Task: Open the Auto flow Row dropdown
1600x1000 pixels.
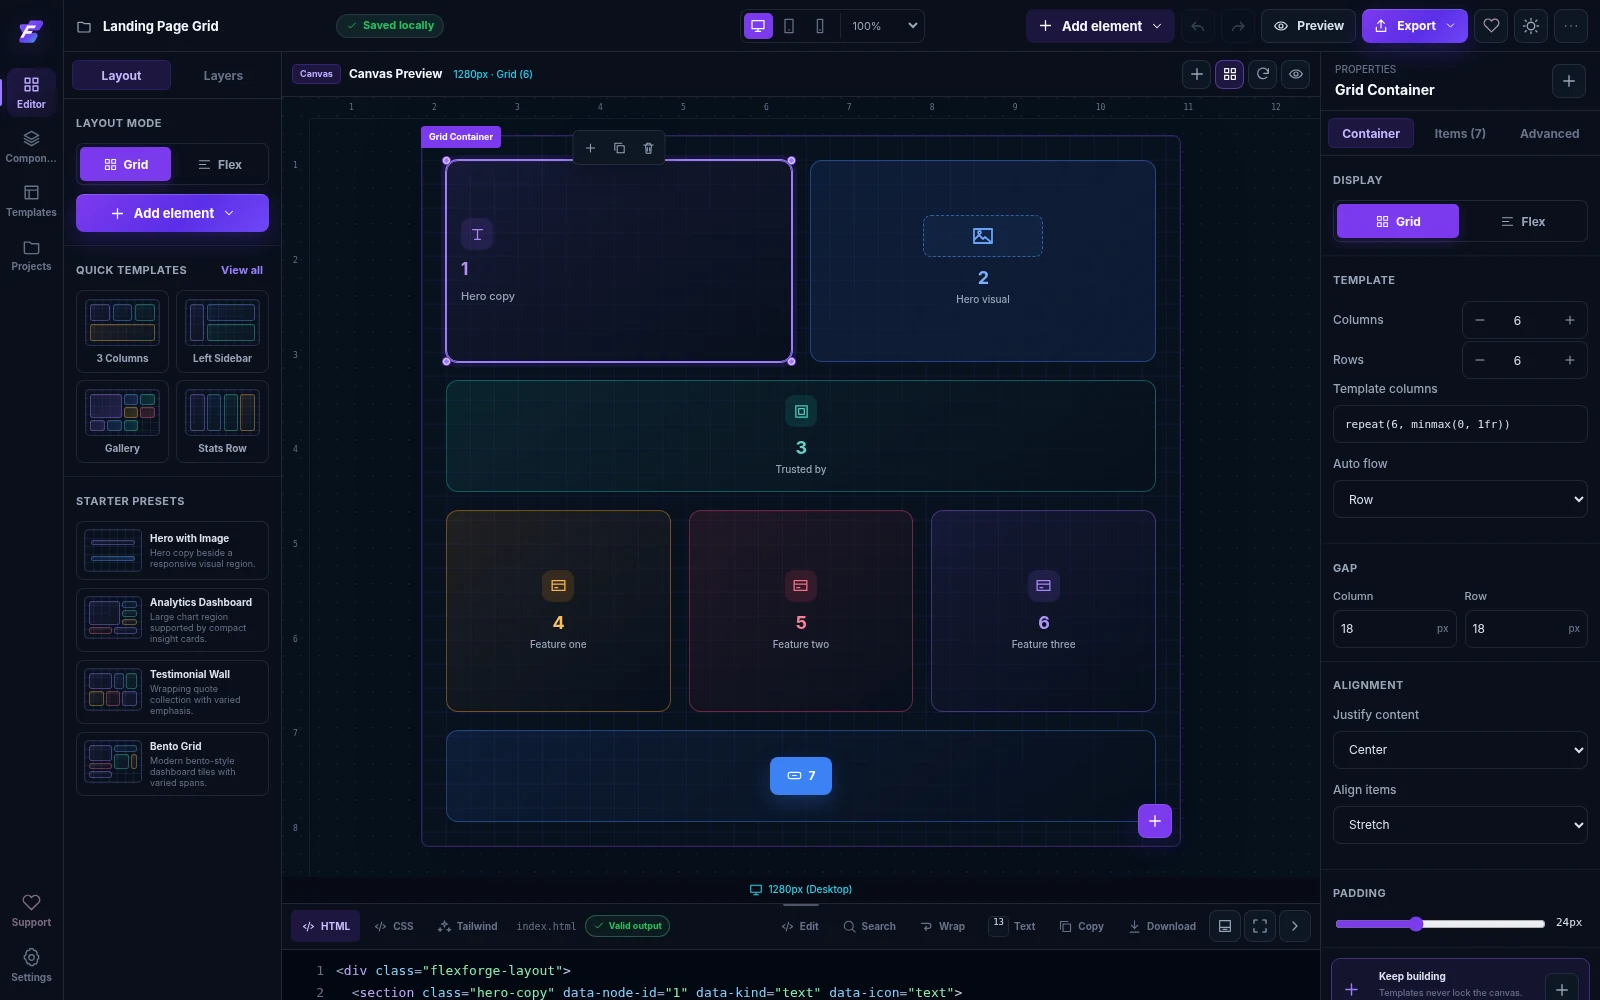Action: [1460, 499]
